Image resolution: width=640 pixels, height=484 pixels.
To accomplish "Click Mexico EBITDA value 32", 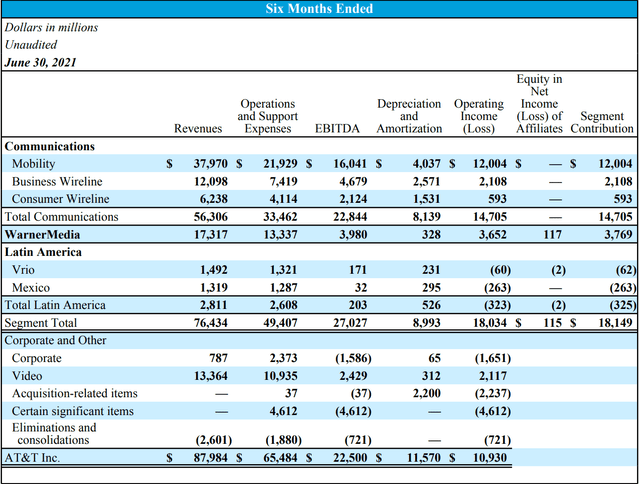I will (x=360, y=288).
